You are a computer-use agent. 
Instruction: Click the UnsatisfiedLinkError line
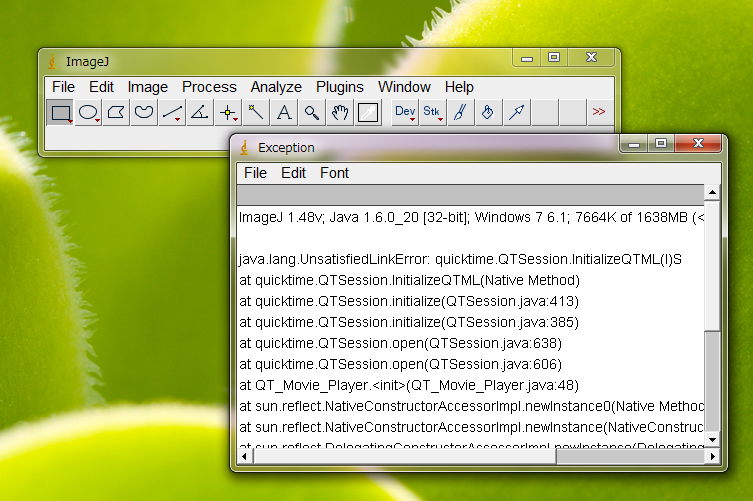point(461,259)
